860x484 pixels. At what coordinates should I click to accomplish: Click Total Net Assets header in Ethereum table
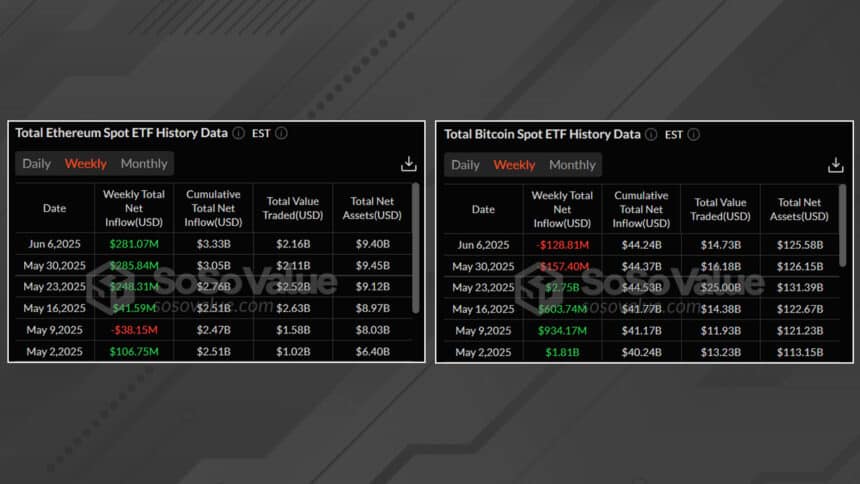[x=372, y=208]
